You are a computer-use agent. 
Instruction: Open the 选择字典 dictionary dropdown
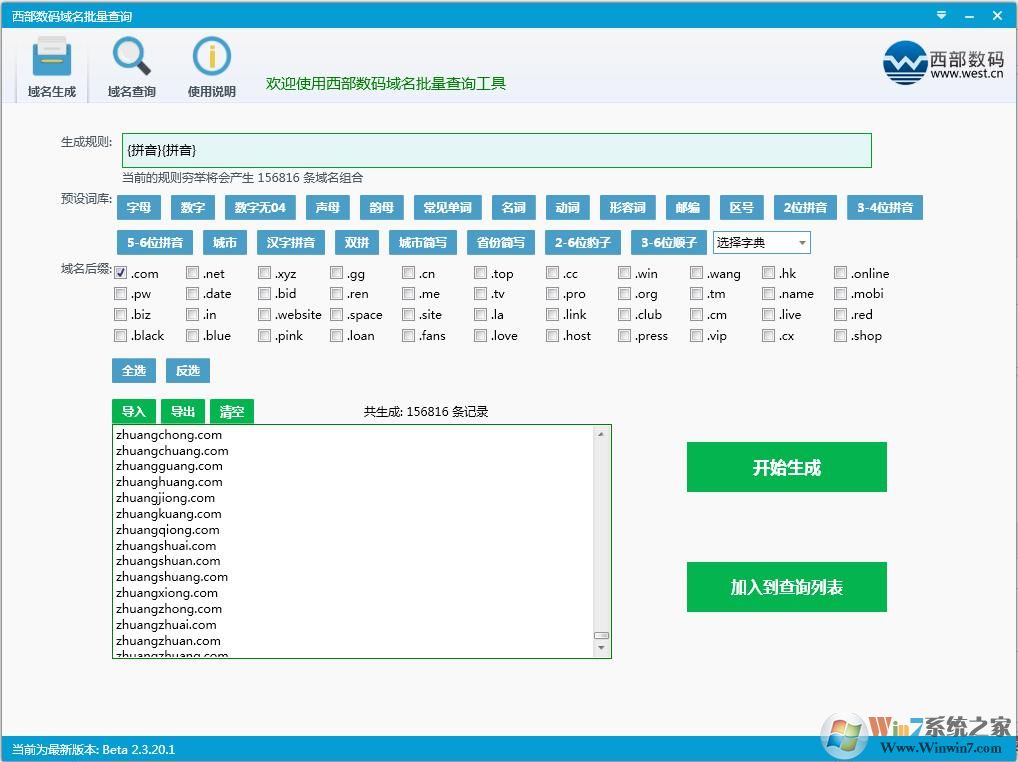pos(760,242)
